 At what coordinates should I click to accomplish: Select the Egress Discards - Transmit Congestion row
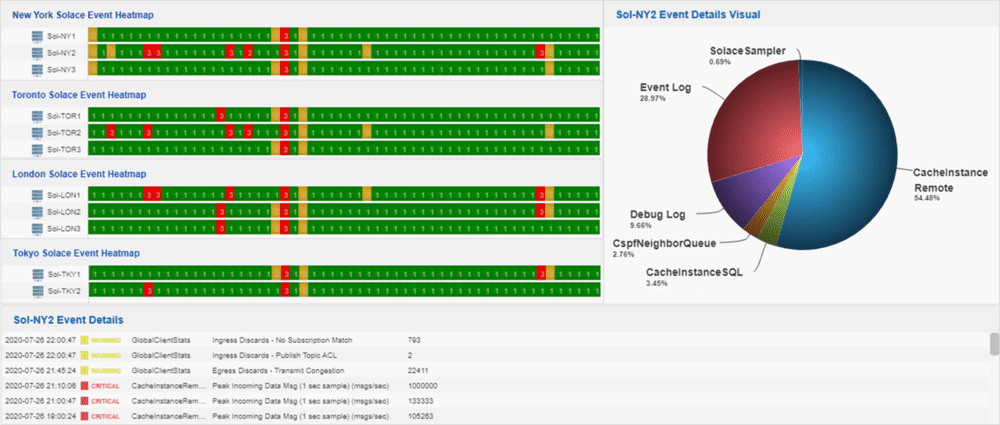(x=497, y=370)
